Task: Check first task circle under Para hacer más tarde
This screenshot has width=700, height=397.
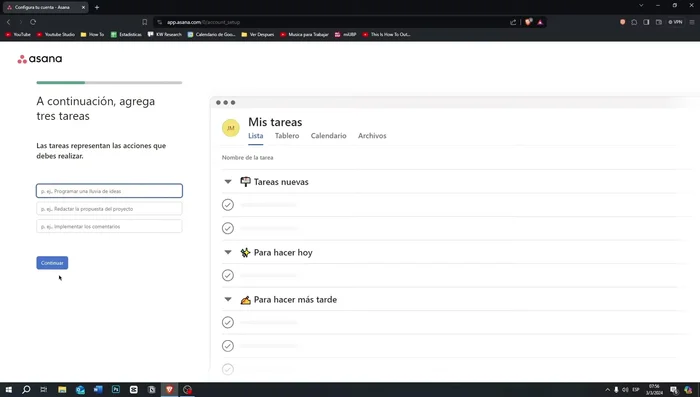Action: (x=228, y=322)
